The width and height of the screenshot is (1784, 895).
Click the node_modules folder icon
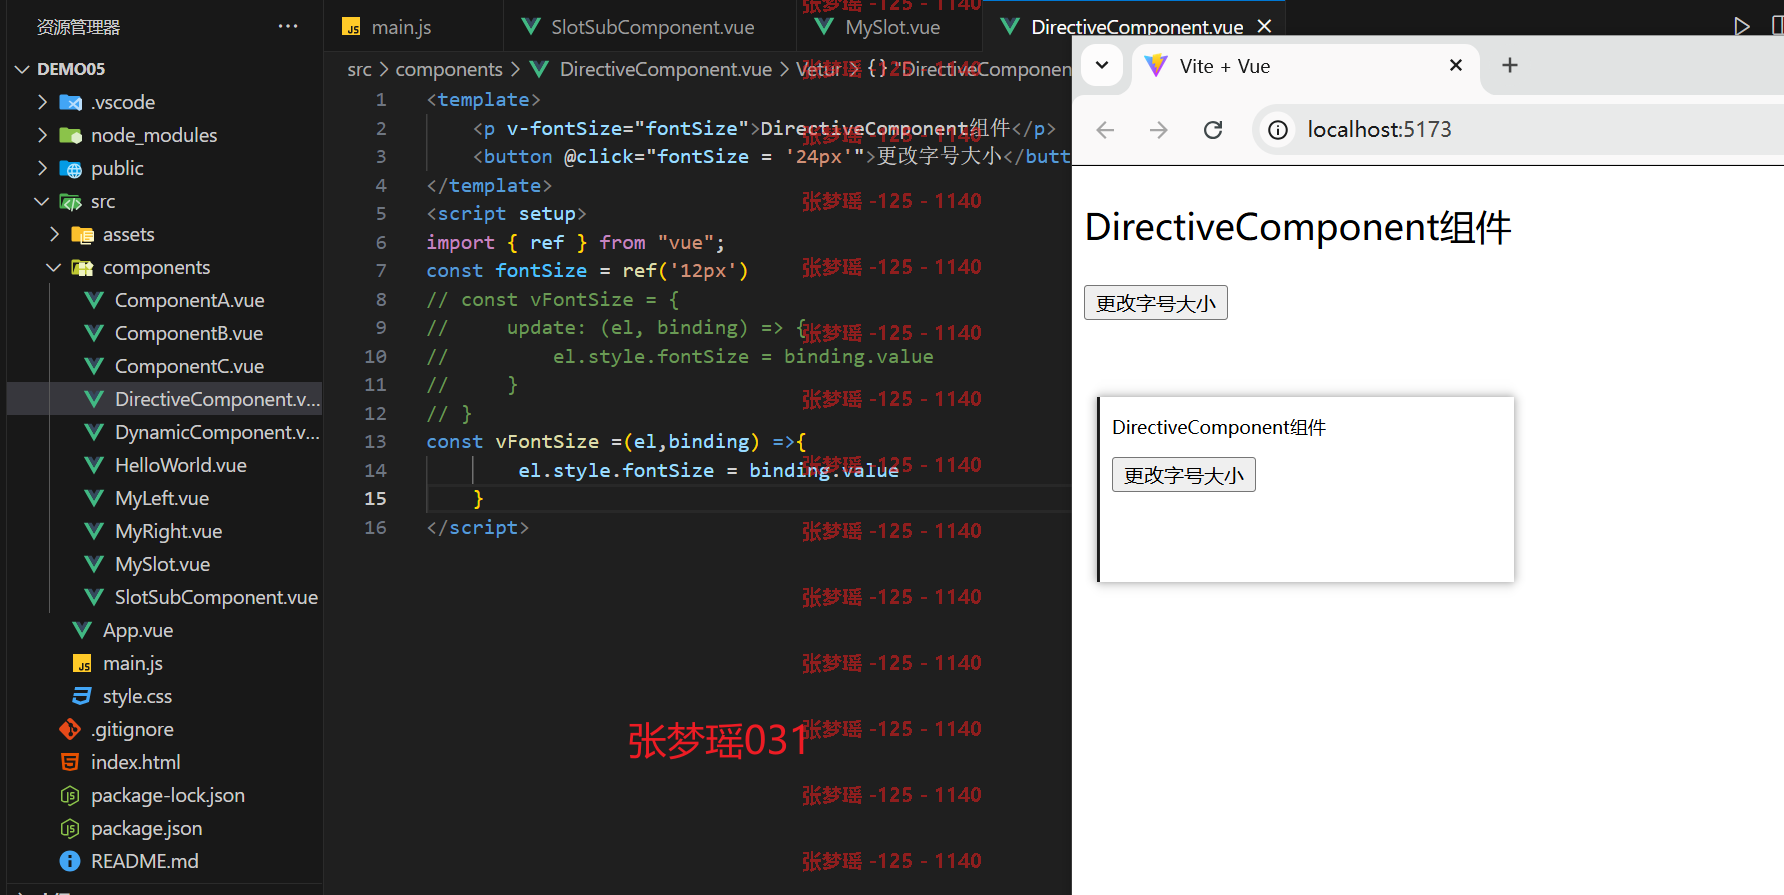(x=70, y=135)
